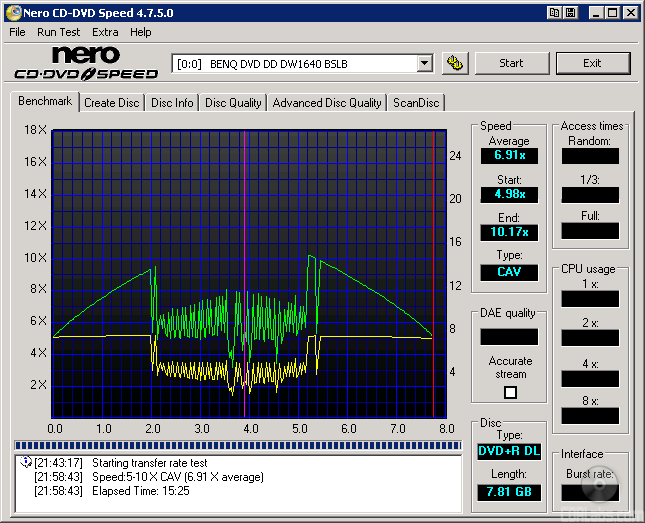Select the Create Disc tab
The height and width of the screenshot is (523, 645).
112,102
